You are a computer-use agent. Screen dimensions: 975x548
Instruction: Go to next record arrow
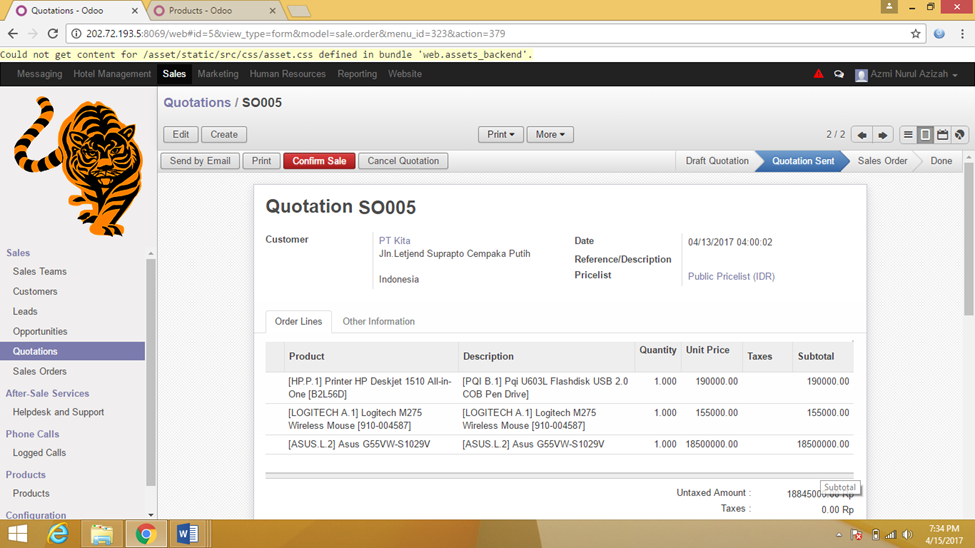click(882, 134)
